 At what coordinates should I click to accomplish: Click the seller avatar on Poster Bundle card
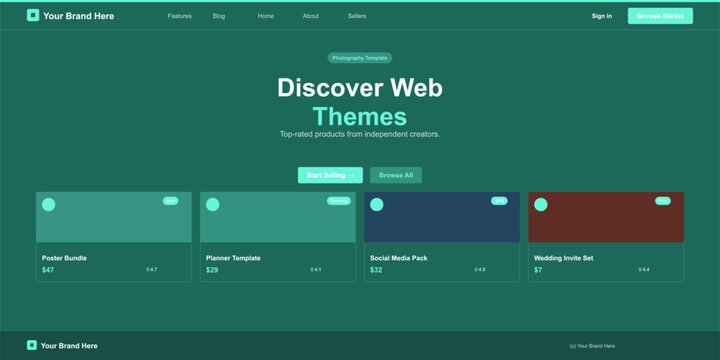tap(49, 204)
